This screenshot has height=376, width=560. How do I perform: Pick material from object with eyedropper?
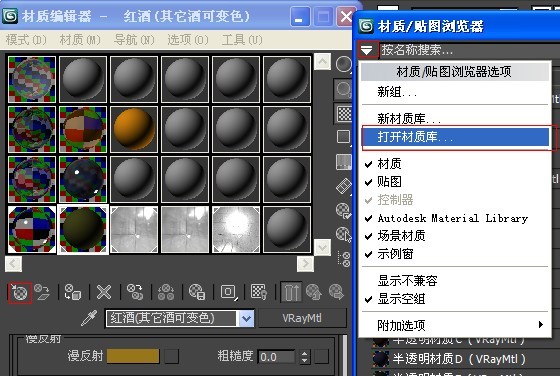coord(89,318)
